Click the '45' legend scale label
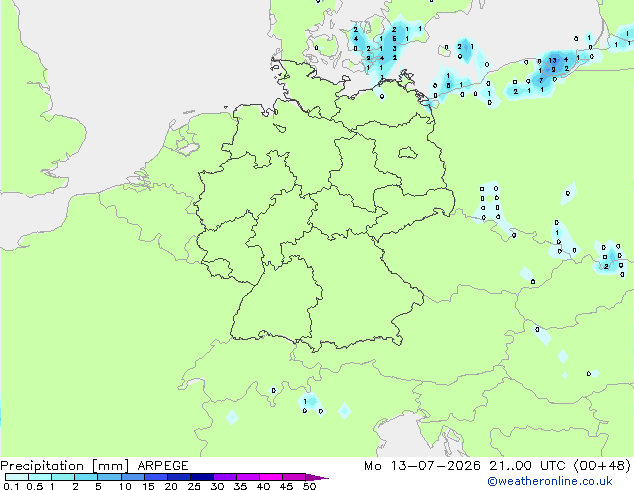This screenshot has width=634, height=490. coord(286,486)
